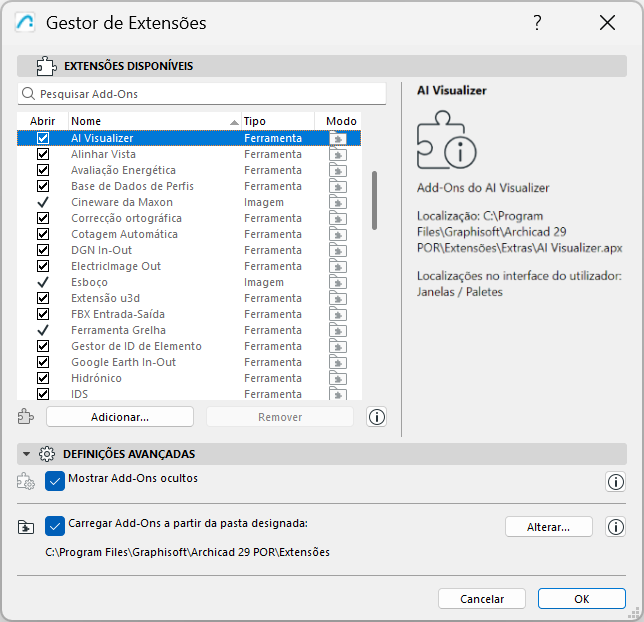Click info icon for Mostrar Add-Ons ocultos
Viewport: 644px width, 622px height.
615,482
